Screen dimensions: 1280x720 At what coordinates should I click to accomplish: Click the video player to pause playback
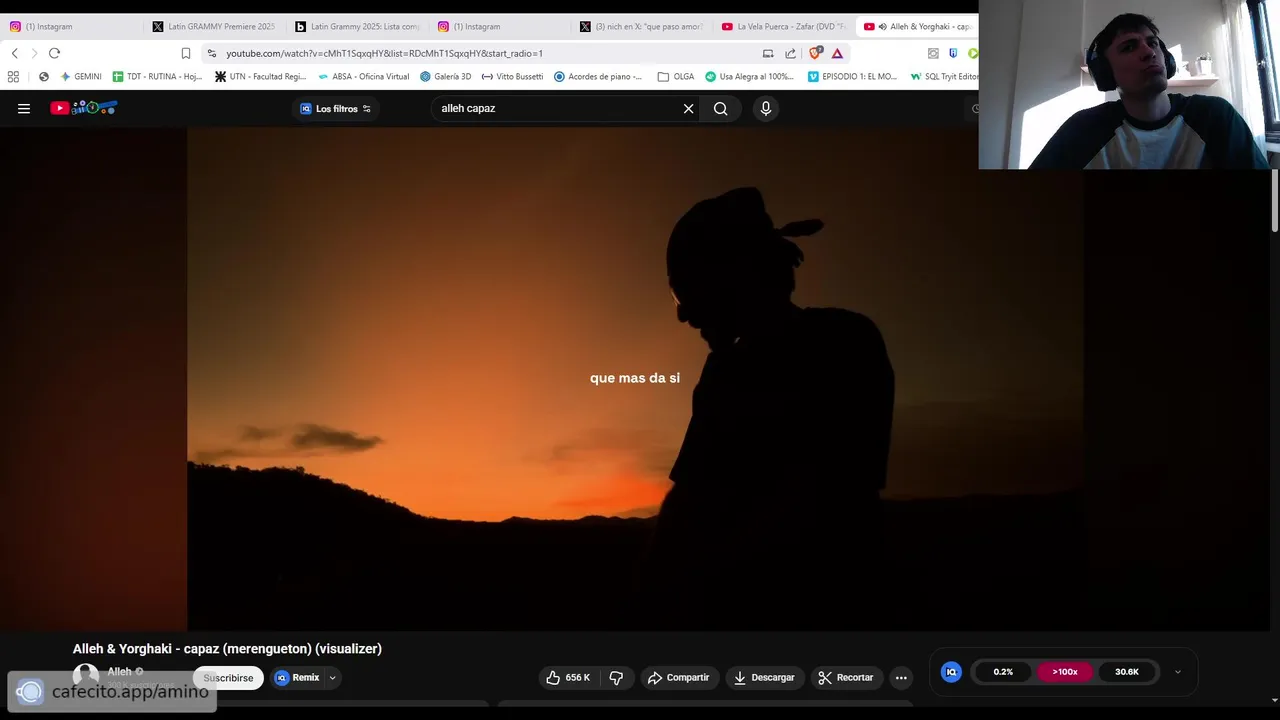tap(635, 379)
